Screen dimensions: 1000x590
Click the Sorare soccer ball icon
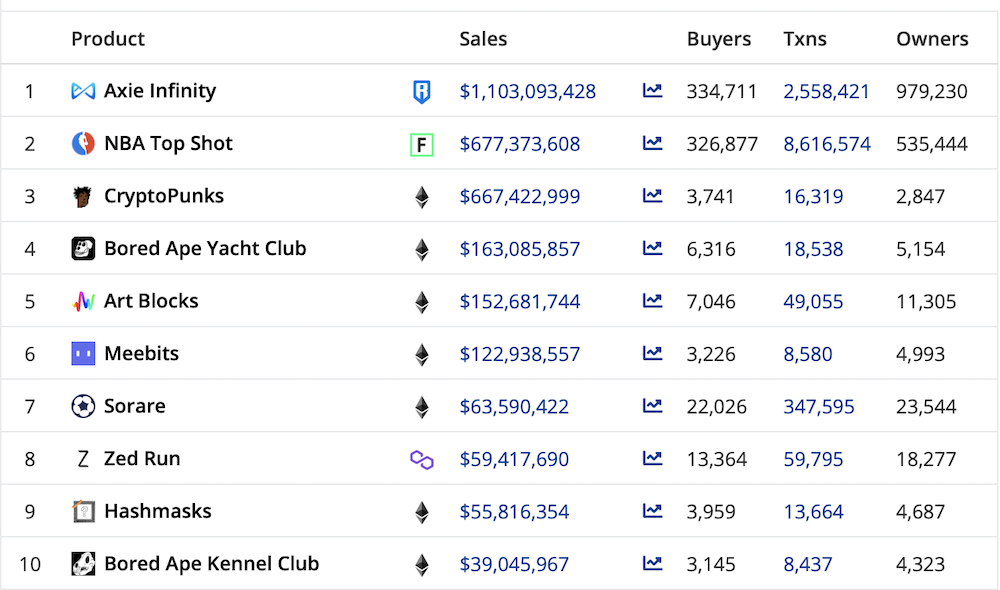coord(83,406)
